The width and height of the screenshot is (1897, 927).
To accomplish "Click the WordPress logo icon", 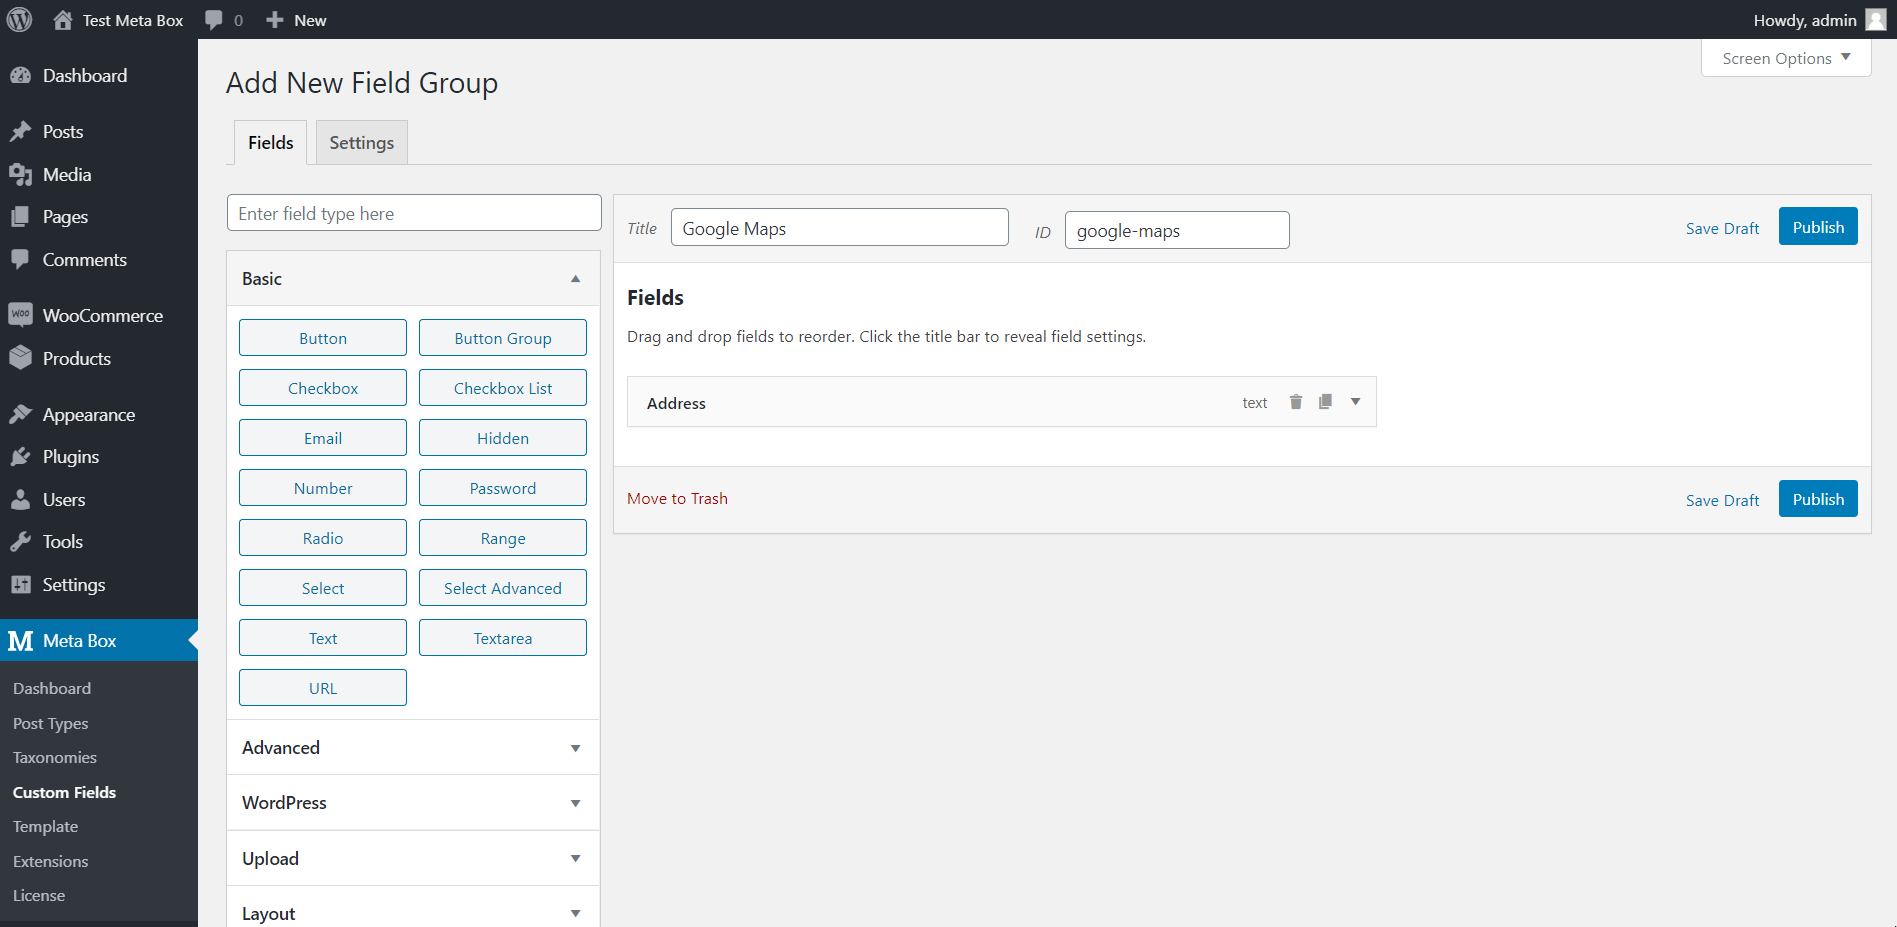I will click(20, 20).
